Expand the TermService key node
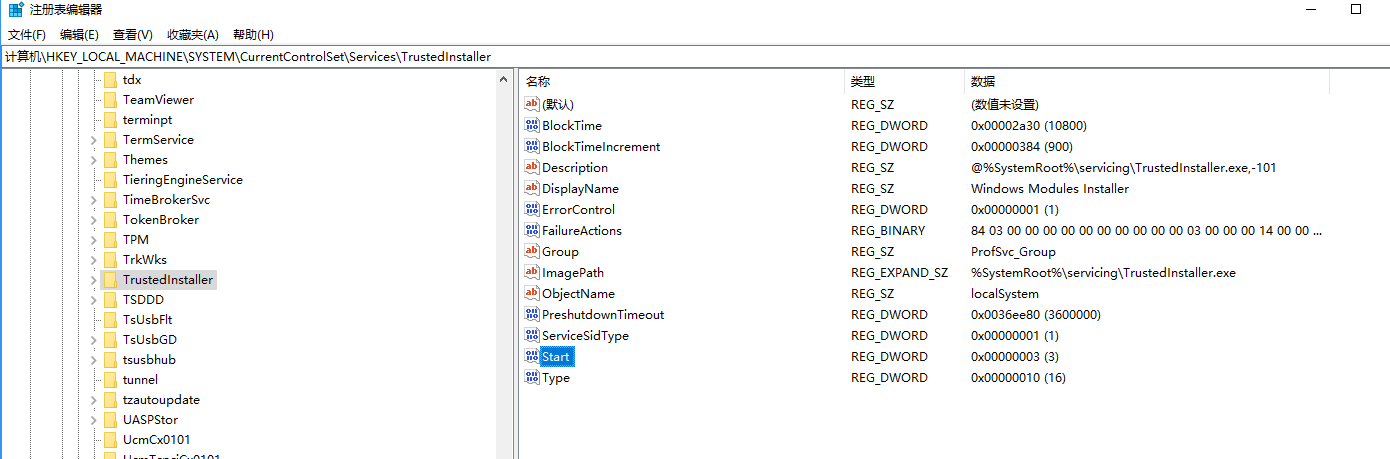This screenshot has width=1390, height=459. coord(93,140)
